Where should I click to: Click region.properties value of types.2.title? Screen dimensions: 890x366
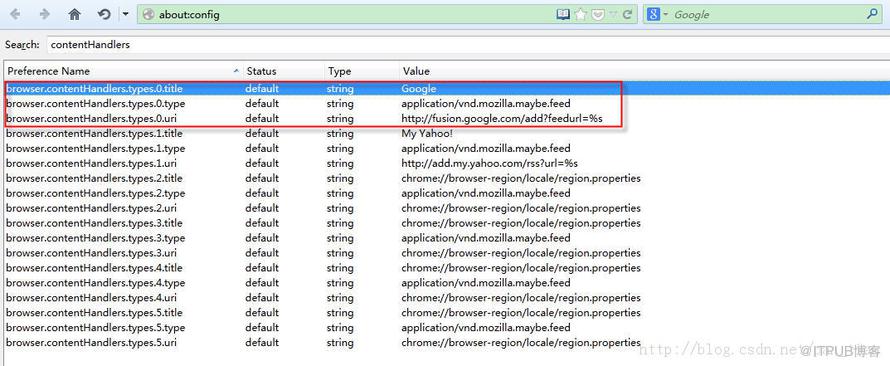521,178
